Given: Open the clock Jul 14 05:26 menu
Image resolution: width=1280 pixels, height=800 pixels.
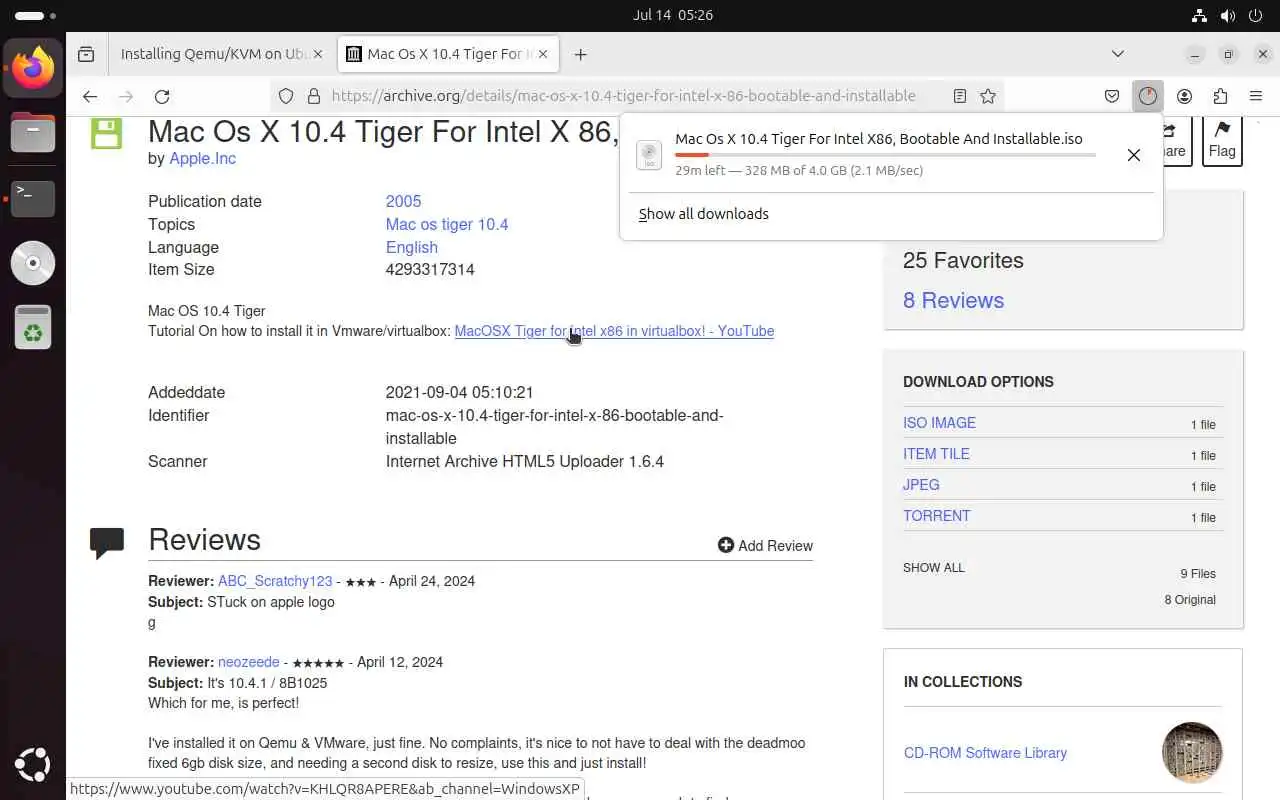Looking at the screenshot, I should (673, 15).
